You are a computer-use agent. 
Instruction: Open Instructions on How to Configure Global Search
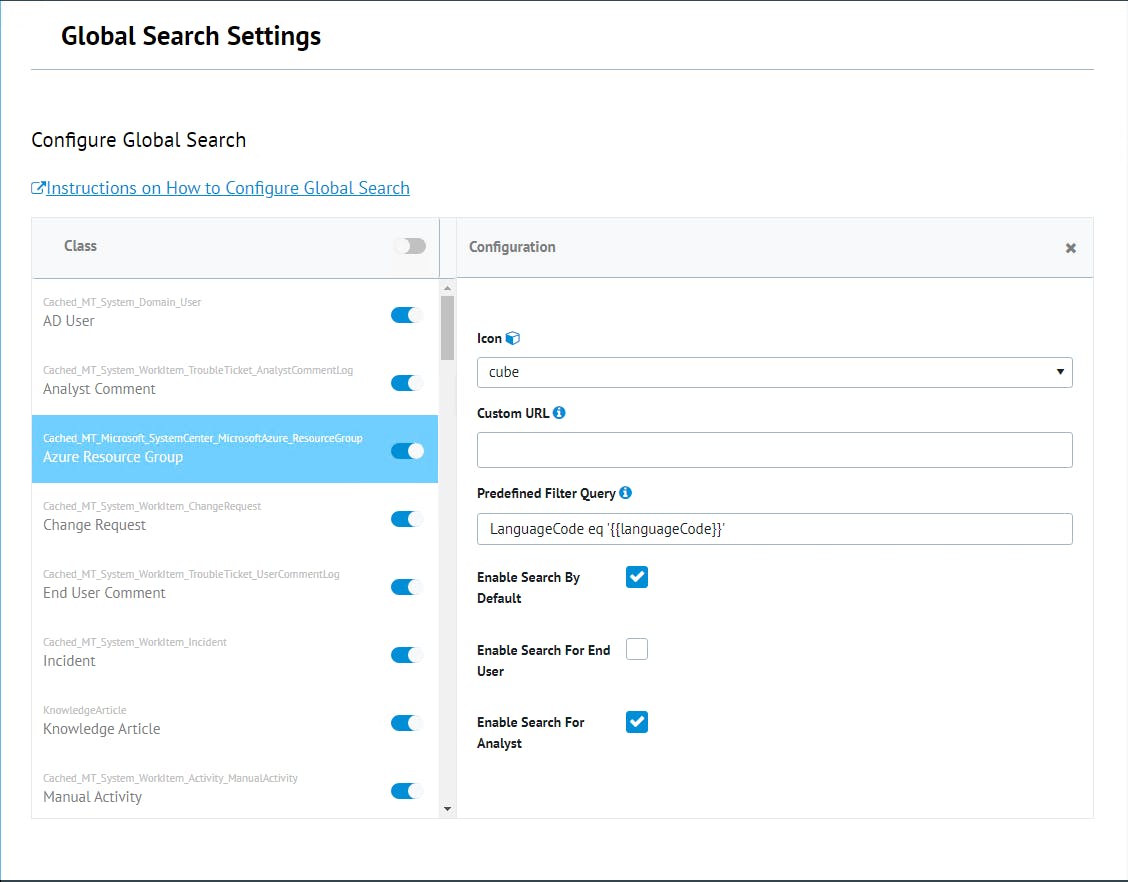(227, 188)
